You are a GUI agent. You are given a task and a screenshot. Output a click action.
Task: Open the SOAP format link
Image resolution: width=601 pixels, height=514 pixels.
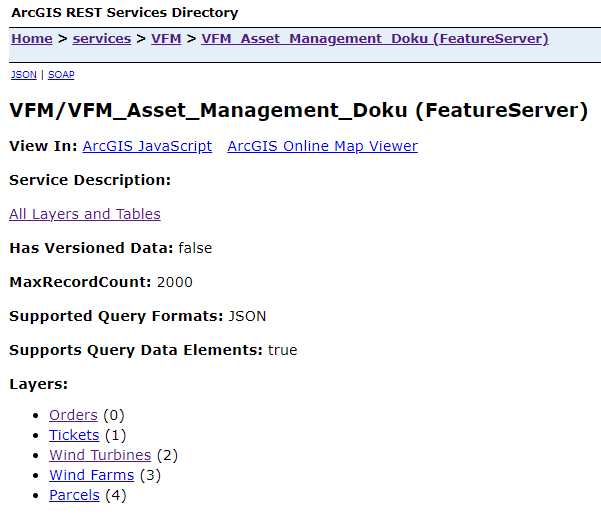coord(61,75)
